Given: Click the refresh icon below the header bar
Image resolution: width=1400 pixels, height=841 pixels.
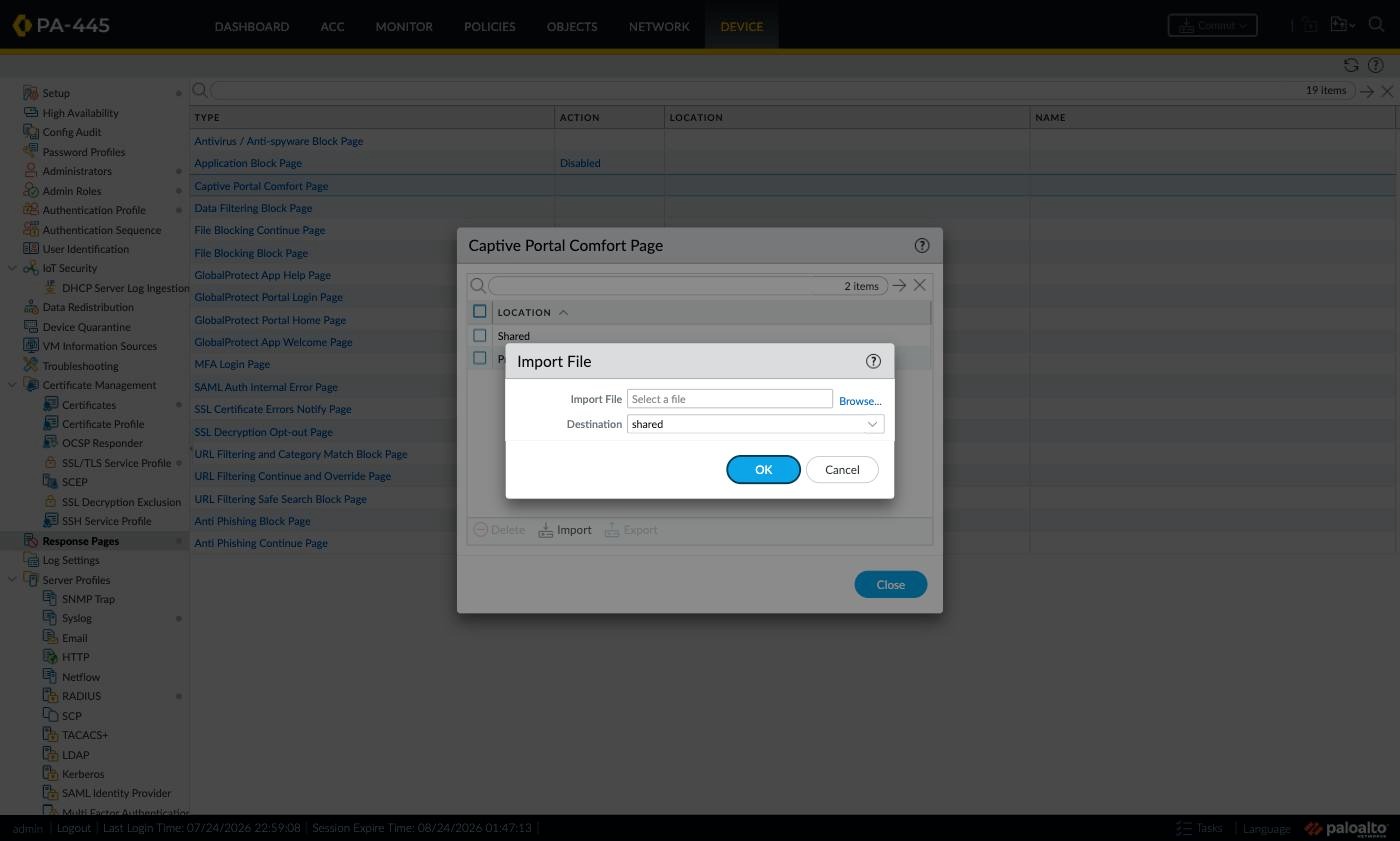Looking at the screenshot, I should (x=1351, y=65).
